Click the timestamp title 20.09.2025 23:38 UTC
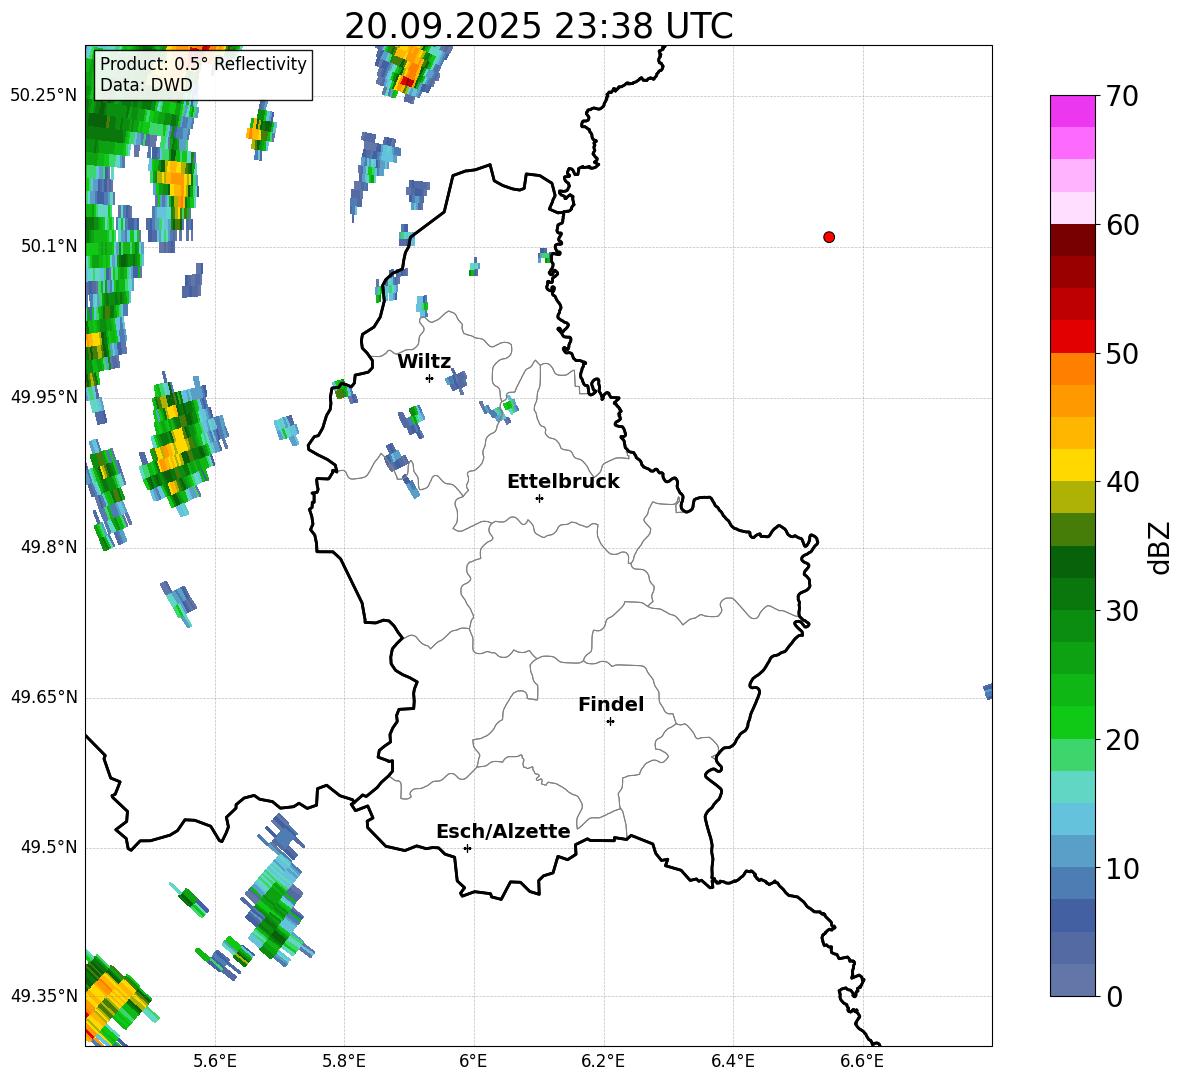The image size is (1184, 1081). [538, 26]
